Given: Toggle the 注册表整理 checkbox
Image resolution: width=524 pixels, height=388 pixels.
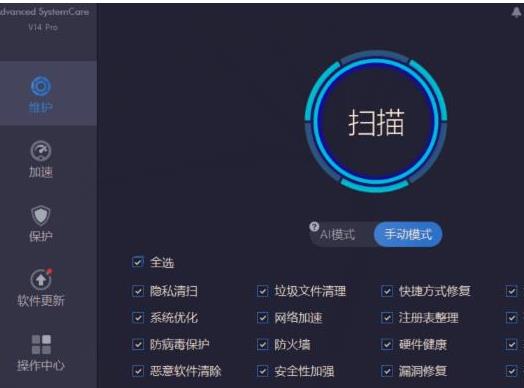Looking at the screenshot, I should pyautogui.click(x=387, y=317).
